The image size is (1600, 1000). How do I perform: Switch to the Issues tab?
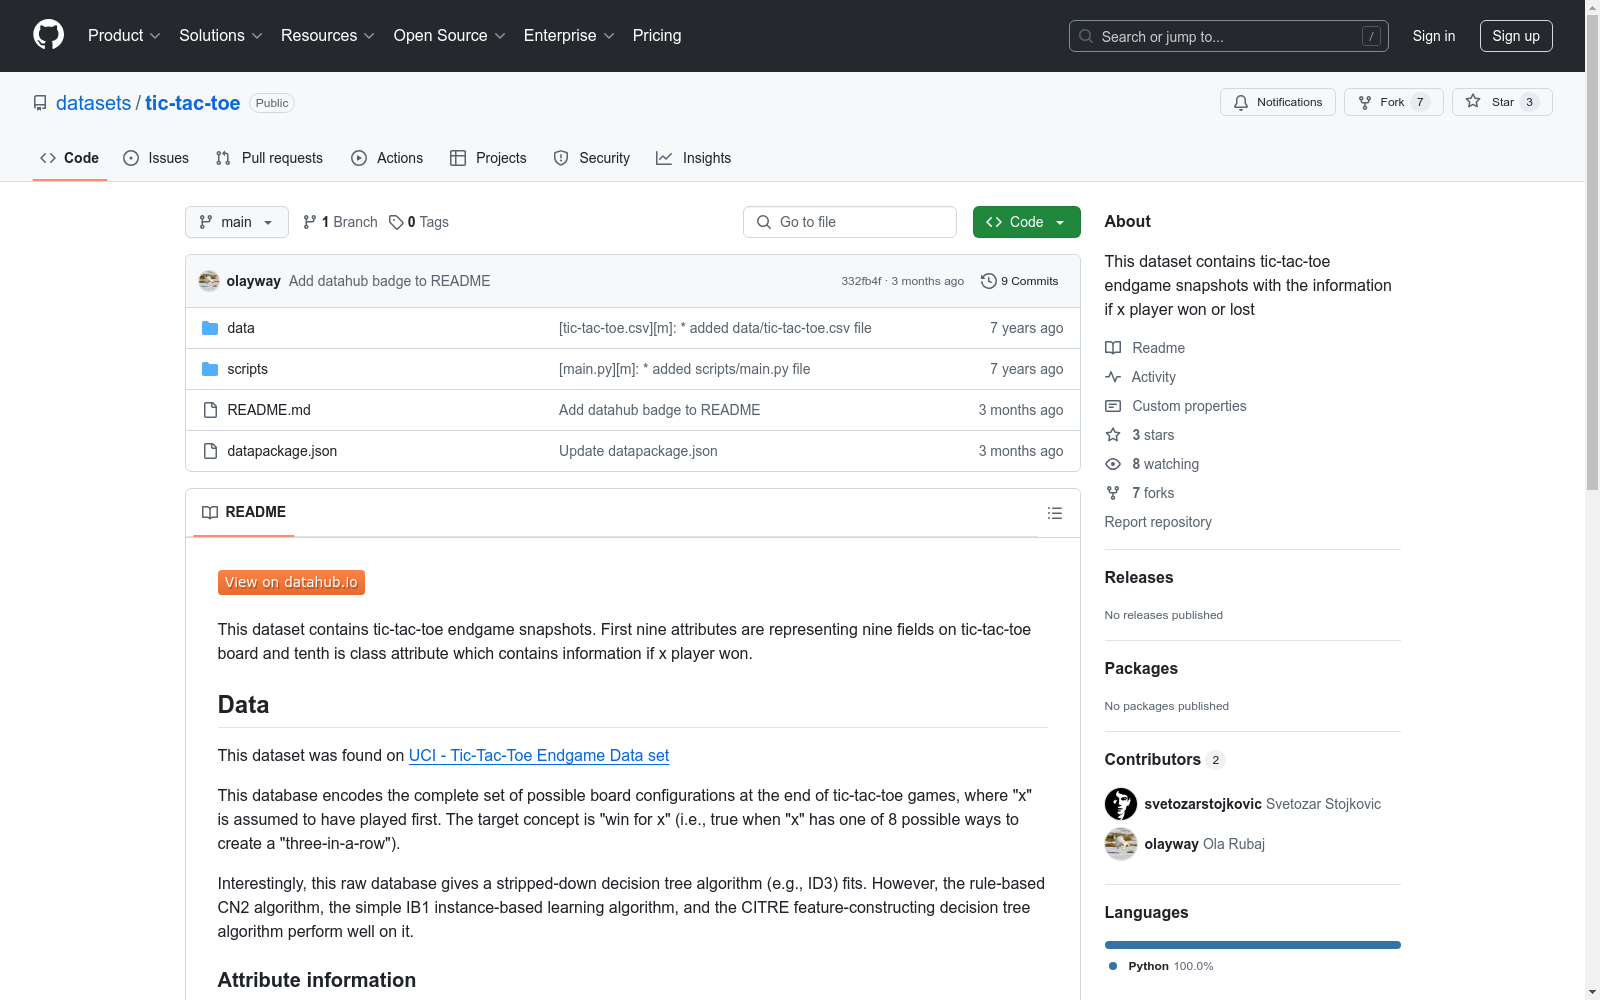coord(156,158)
